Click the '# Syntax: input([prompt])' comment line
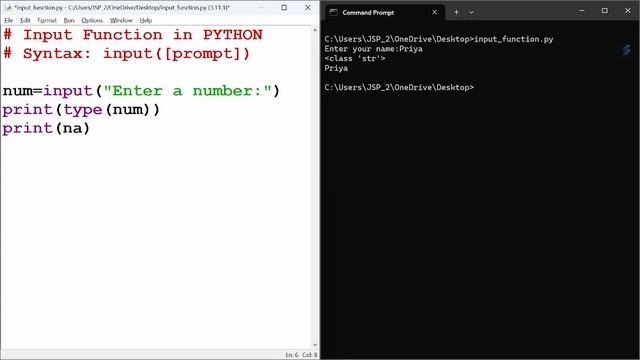The width and height of the screenshot is (640, 360). 126,53
